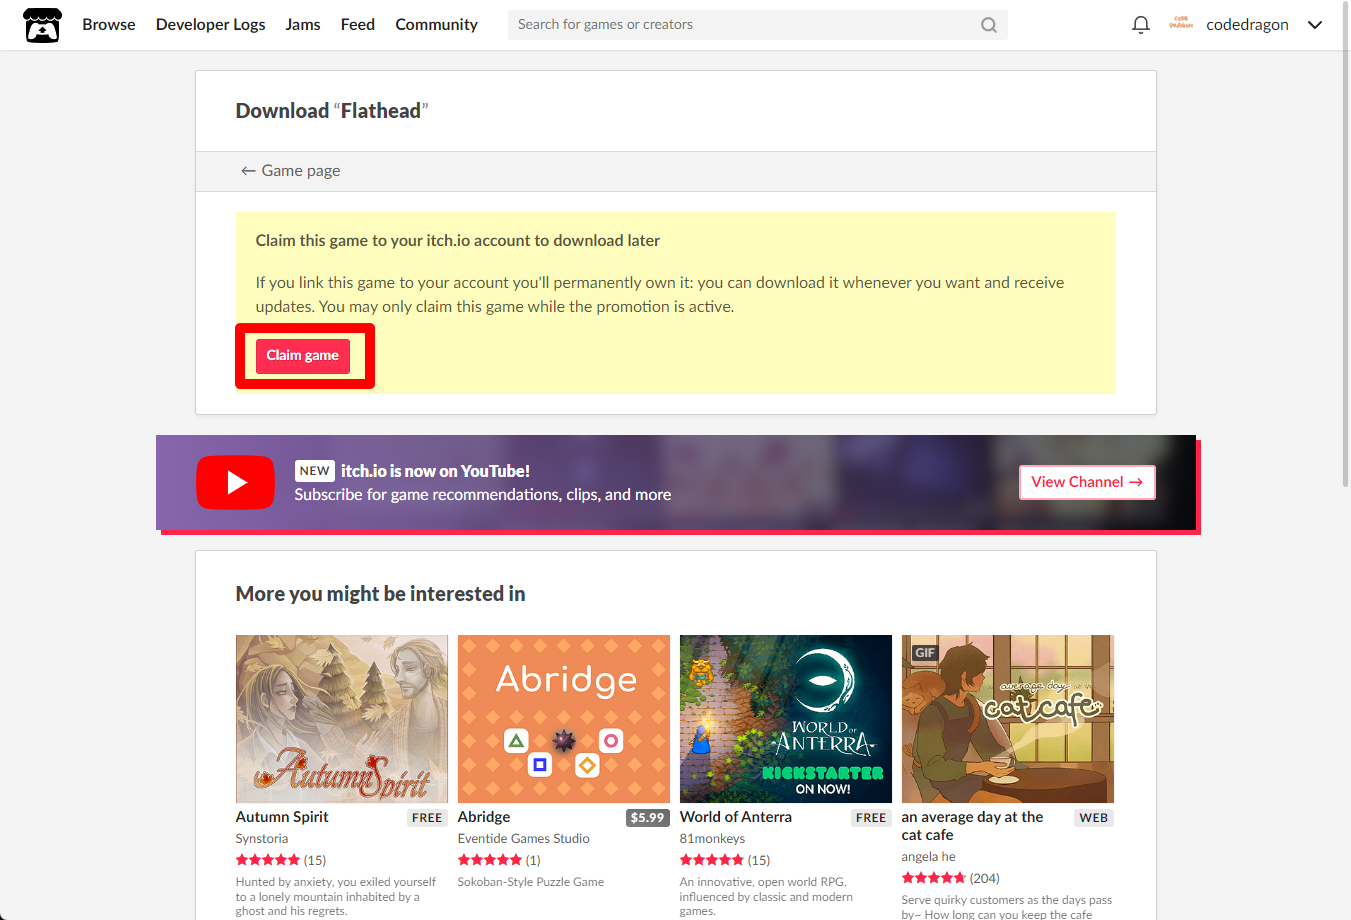This screenshot has height=920, width=1351.
Task: Open the Community section
Action: coord(436,25)
